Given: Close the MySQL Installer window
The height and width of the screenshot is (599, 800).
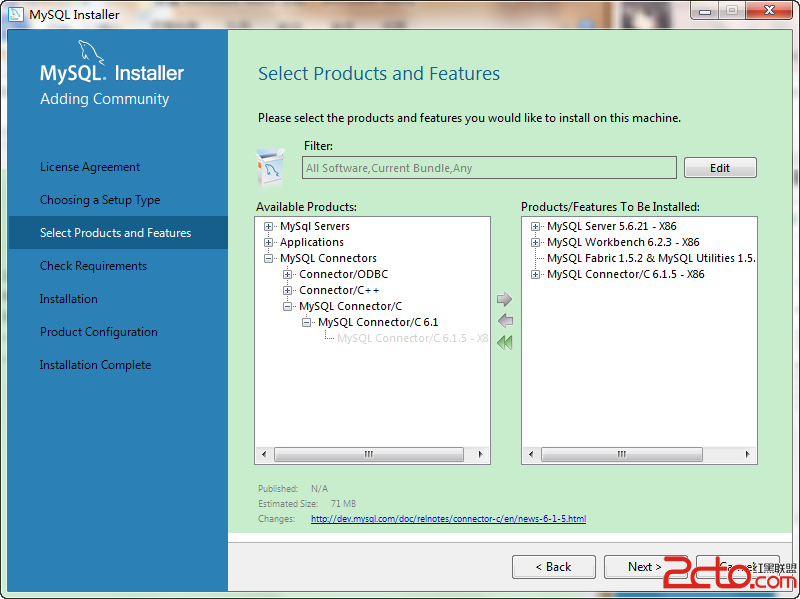Looking at the screenshot, I should [769, 10].
